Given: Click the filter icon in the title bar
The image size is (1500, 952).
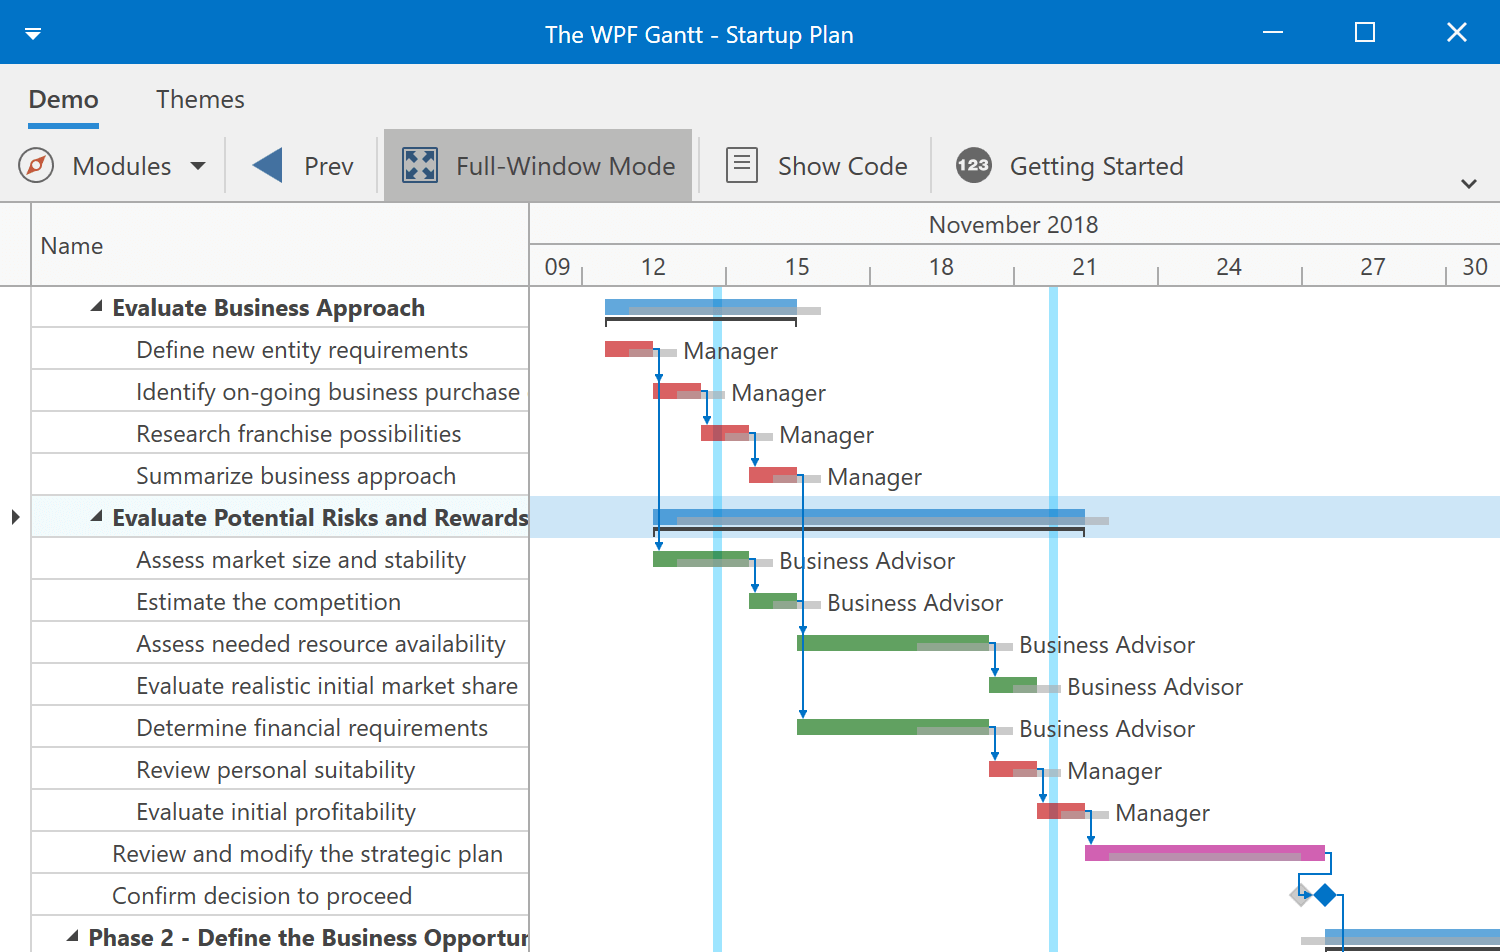Looking at the screenshot, I should click(x=33, y=32).
